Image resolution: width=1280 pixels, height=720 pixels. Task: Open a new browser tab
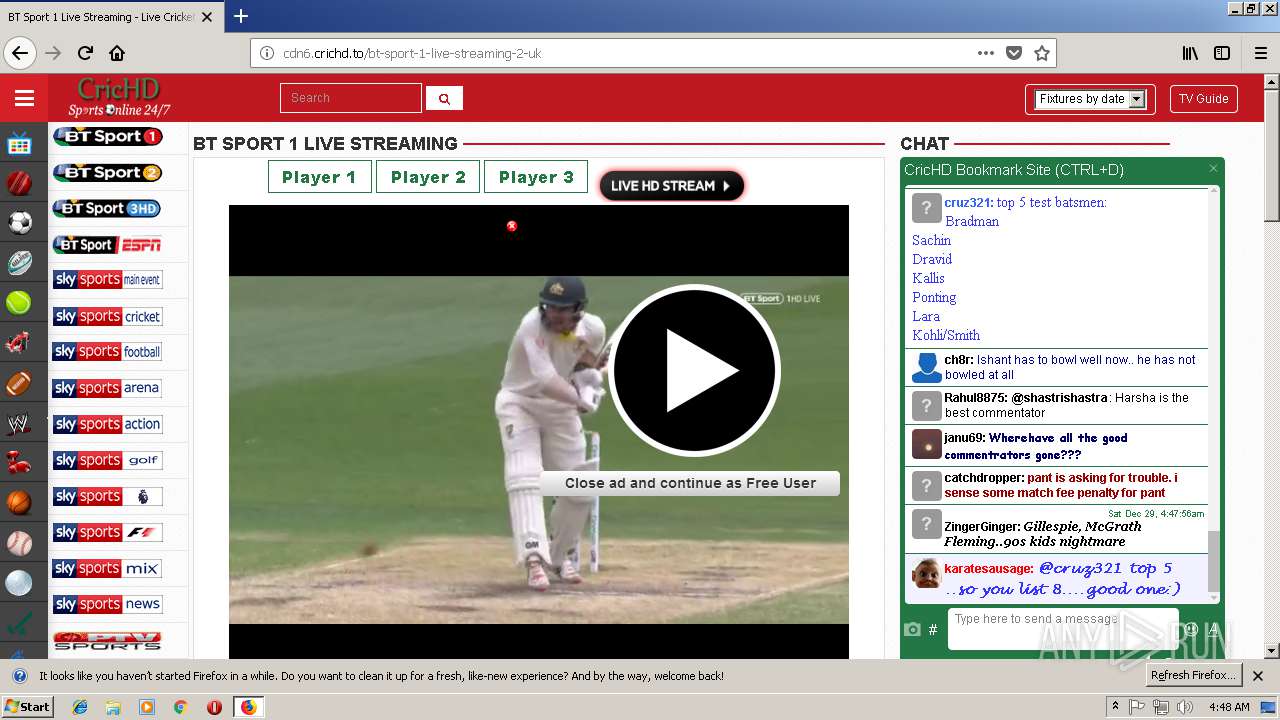pos(241,16)
